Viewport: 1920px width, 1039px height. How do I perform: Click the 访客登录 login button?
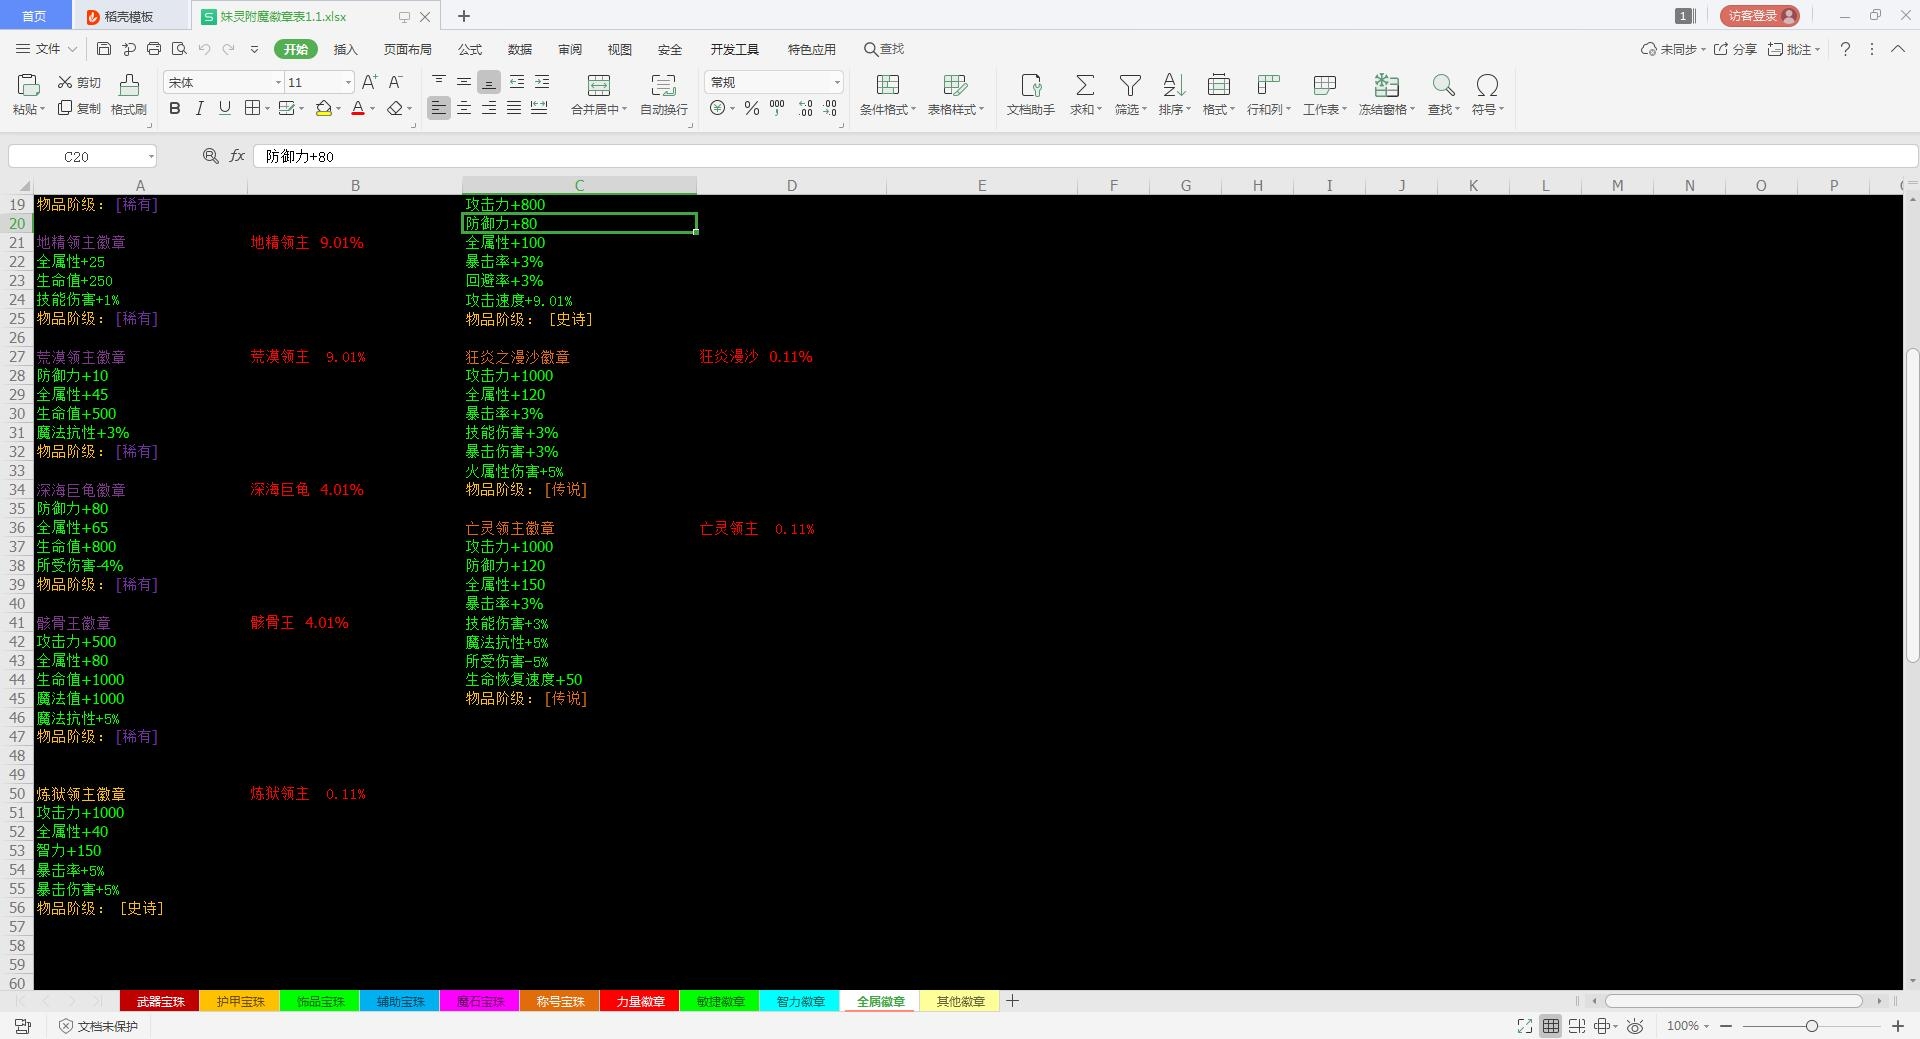pos(1760,15)
